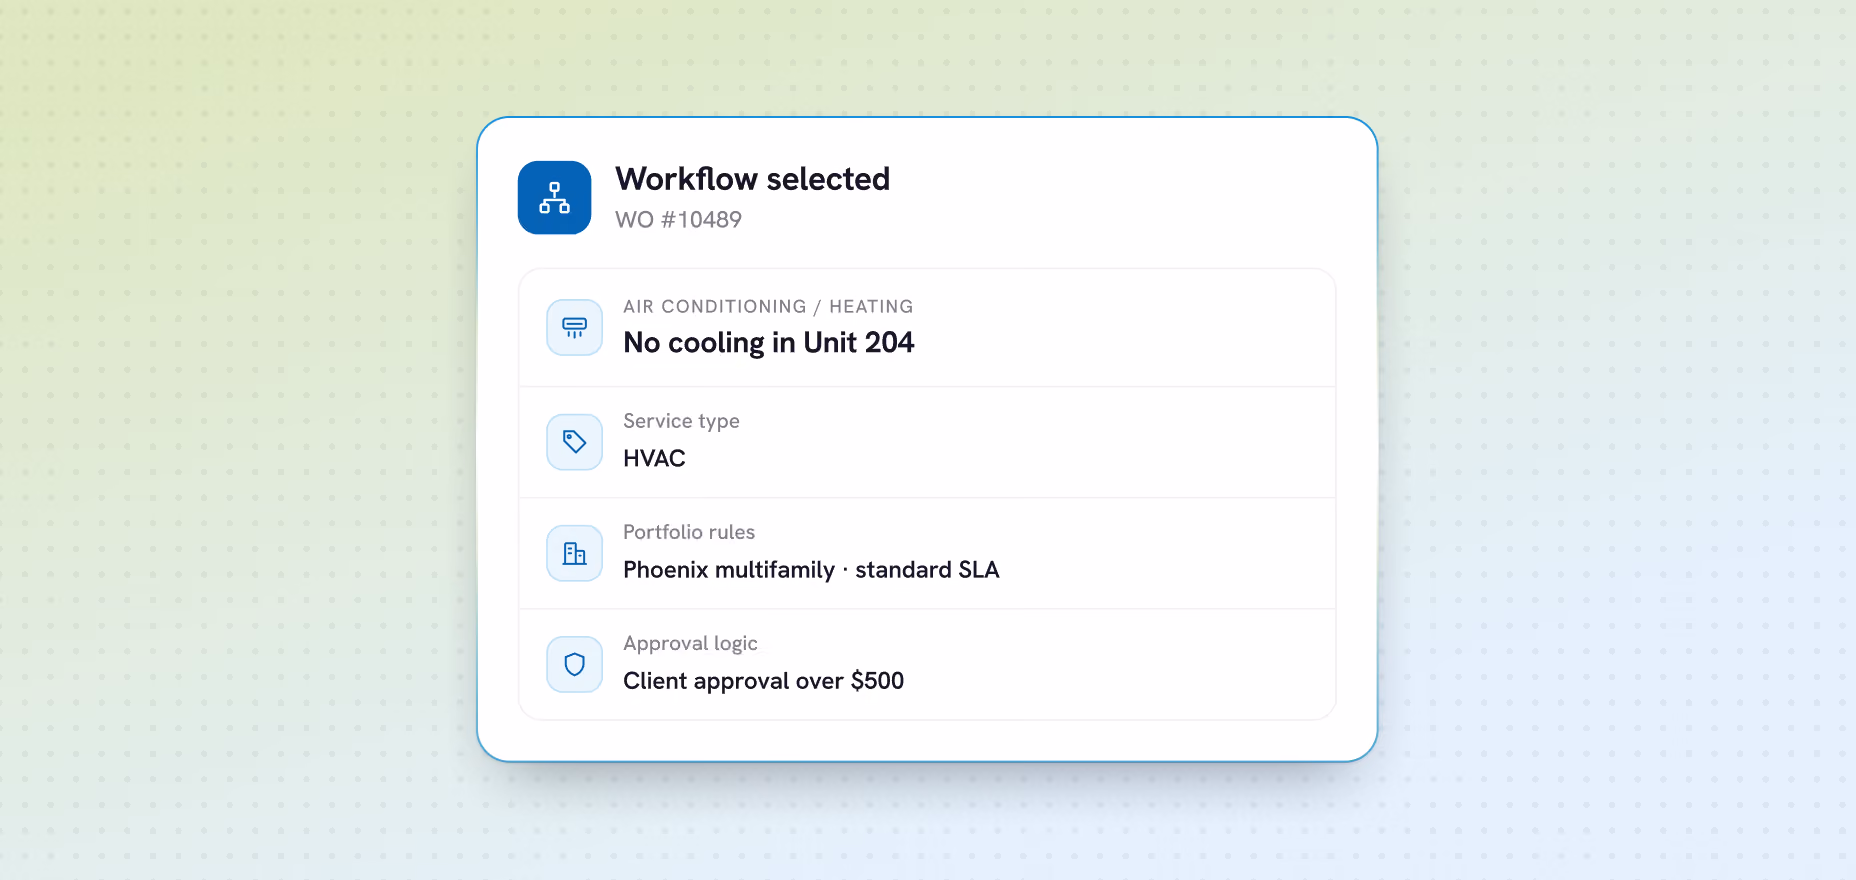Viewport: 1856px width, 880px height.
Task: Open "No cooling in Unit 204" issue
Action: [x=769, y=343]
